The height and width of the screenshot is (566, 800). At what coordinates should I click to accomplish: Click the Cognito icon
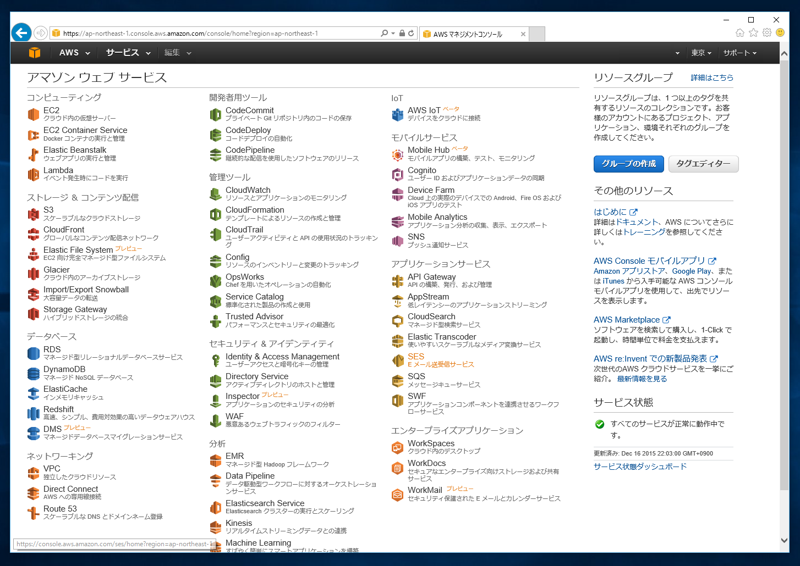(x=397, y=175)
